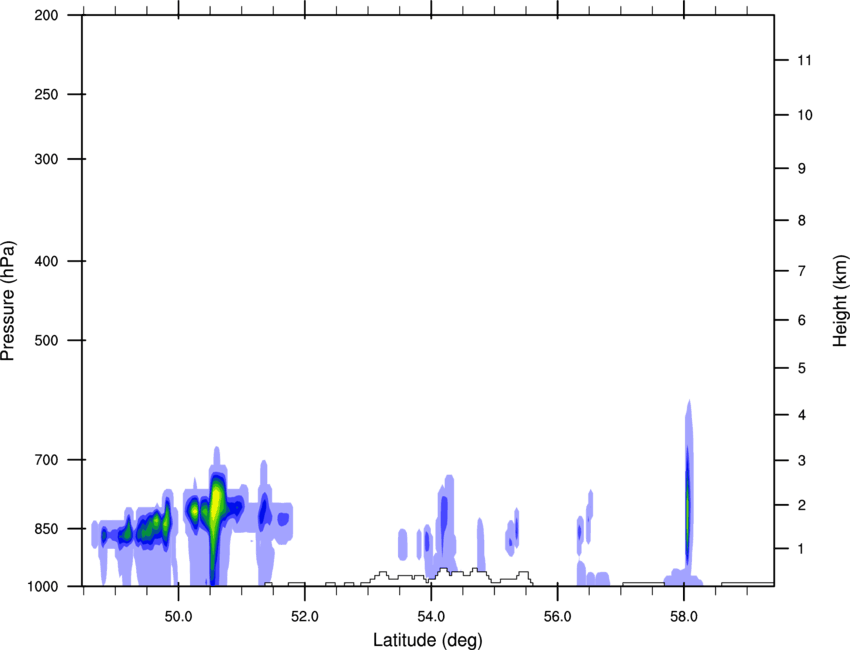Click the 2 km height label
The height and width of the screenshot is (650, 850).
pos(802,505)
